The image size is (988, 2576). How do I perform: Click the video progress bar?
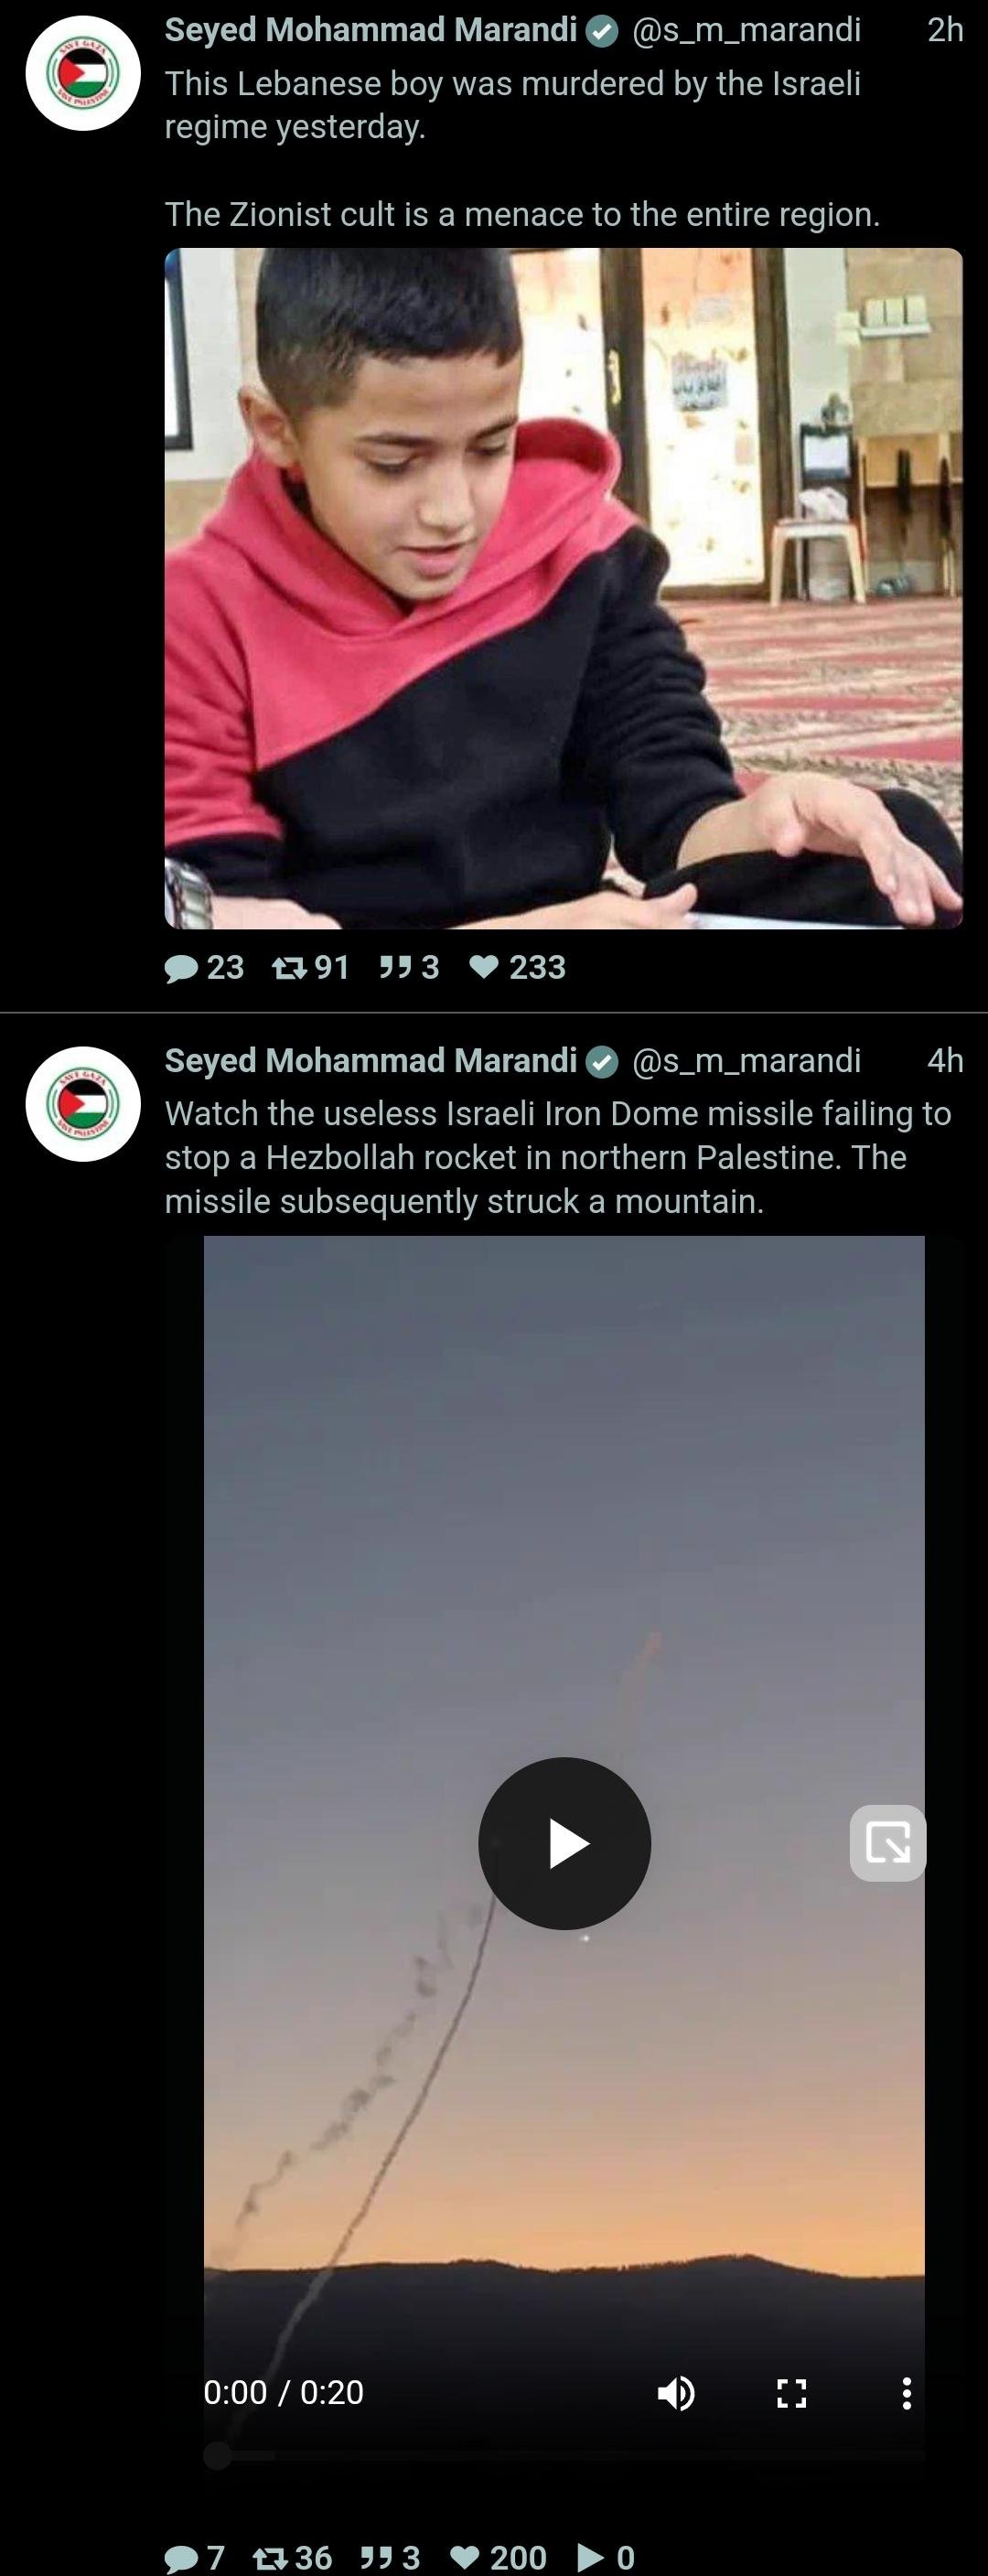(564, 2455)
